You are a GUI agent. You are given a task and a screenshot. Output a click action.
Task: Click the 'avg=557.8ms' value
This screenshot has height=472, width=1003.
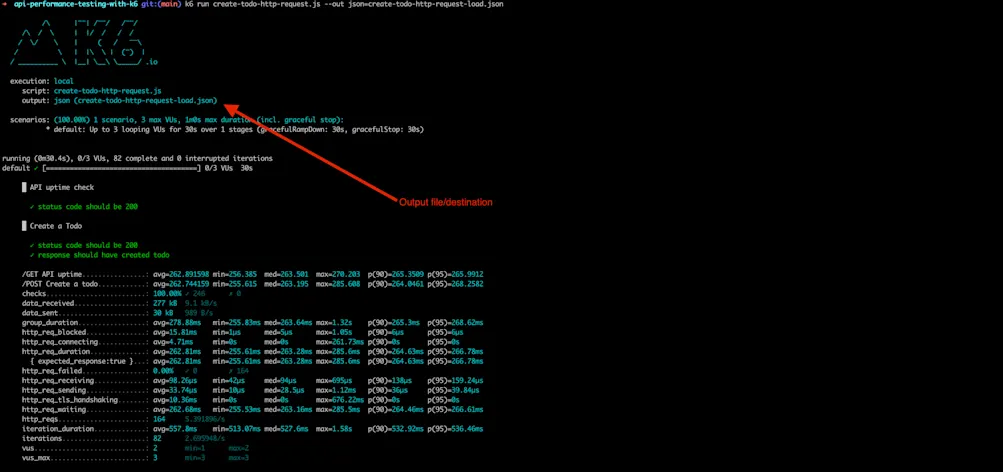(x=175, y=429)
